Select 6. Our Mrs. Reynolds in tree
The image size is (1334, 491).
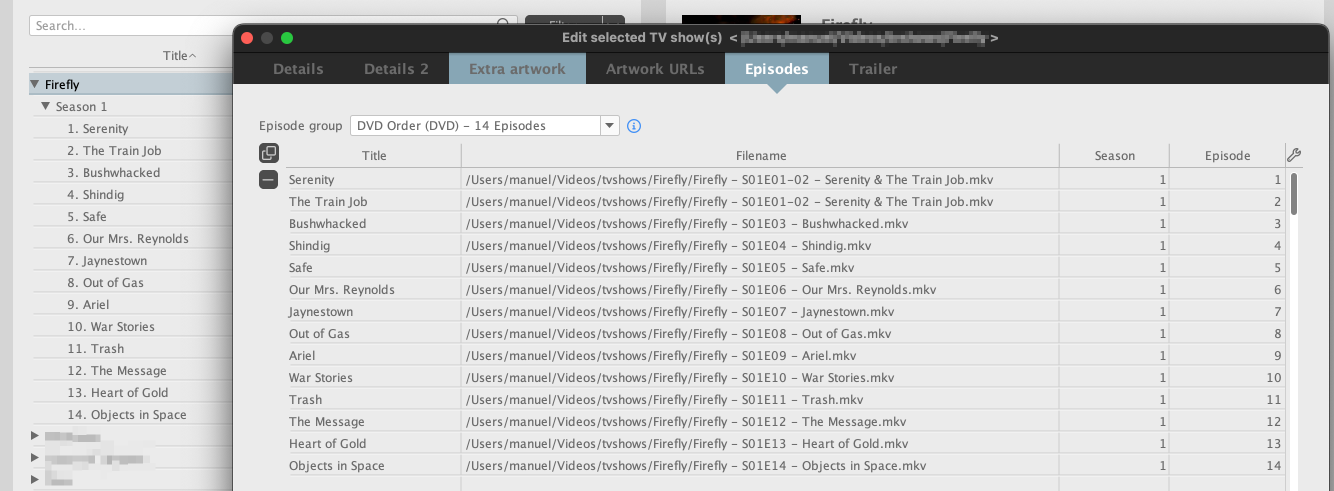coord(128,239)
